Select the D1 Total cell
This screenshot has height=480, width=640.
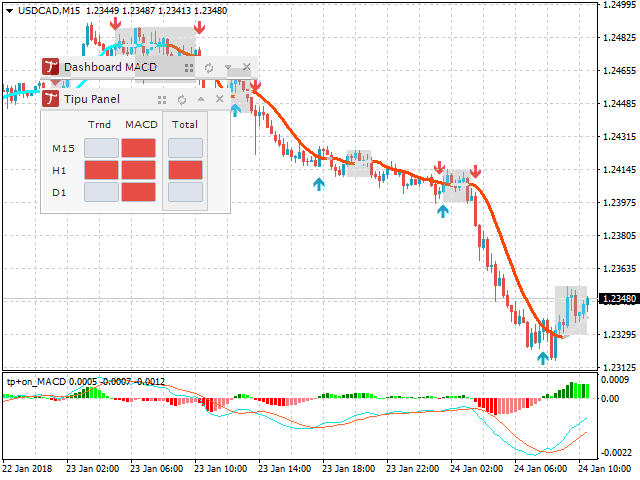click(x=185, y=192)
